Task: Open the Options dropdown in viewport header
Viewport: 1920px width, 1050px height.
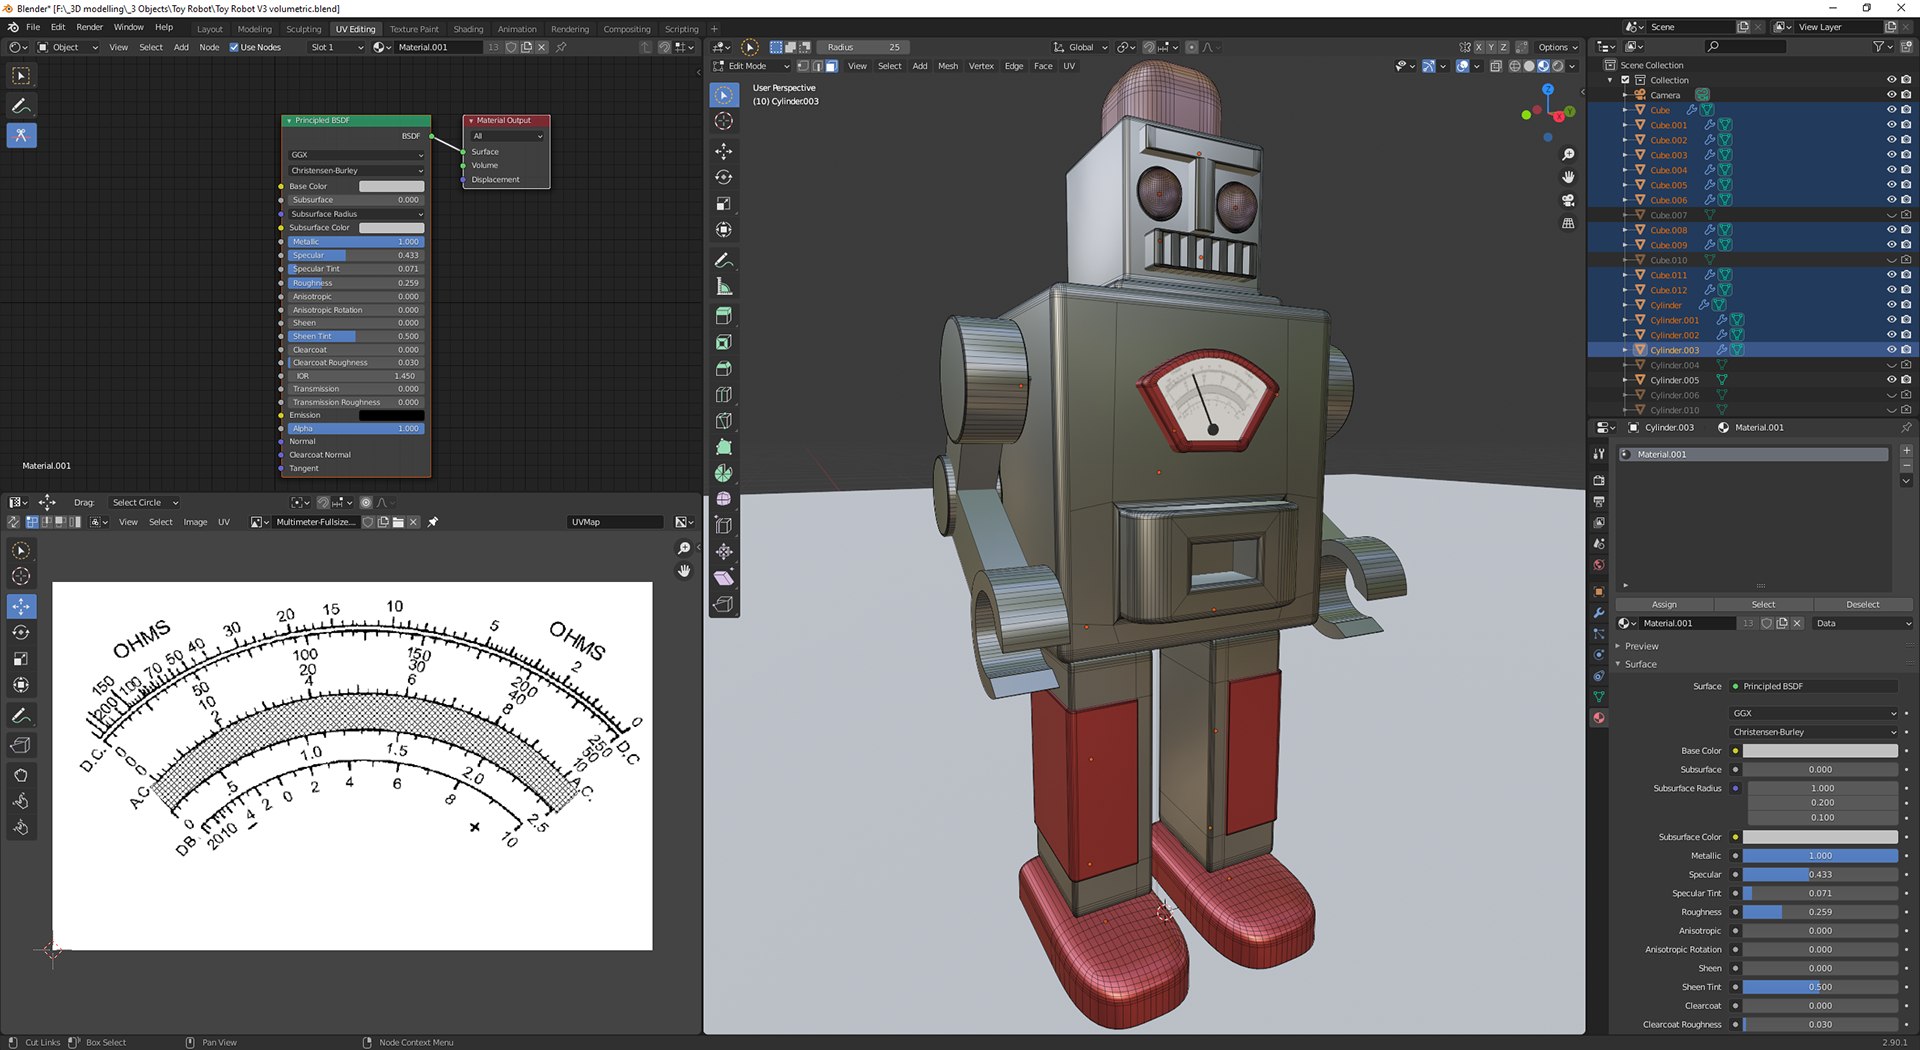Action: point(1558,47)
